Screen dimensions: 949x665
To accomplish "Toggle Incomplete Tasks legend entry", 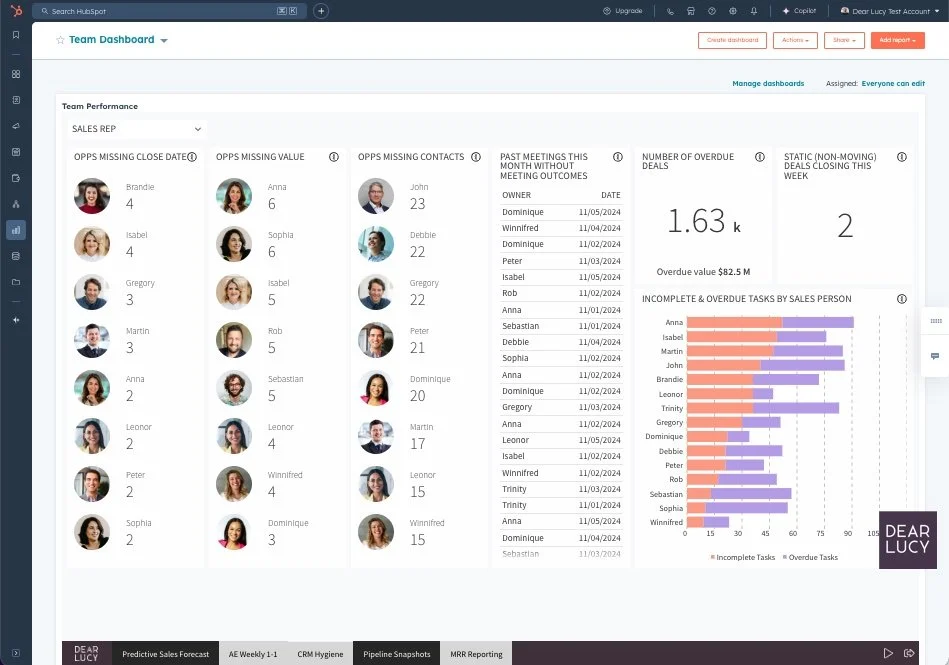I will point(743,557).
